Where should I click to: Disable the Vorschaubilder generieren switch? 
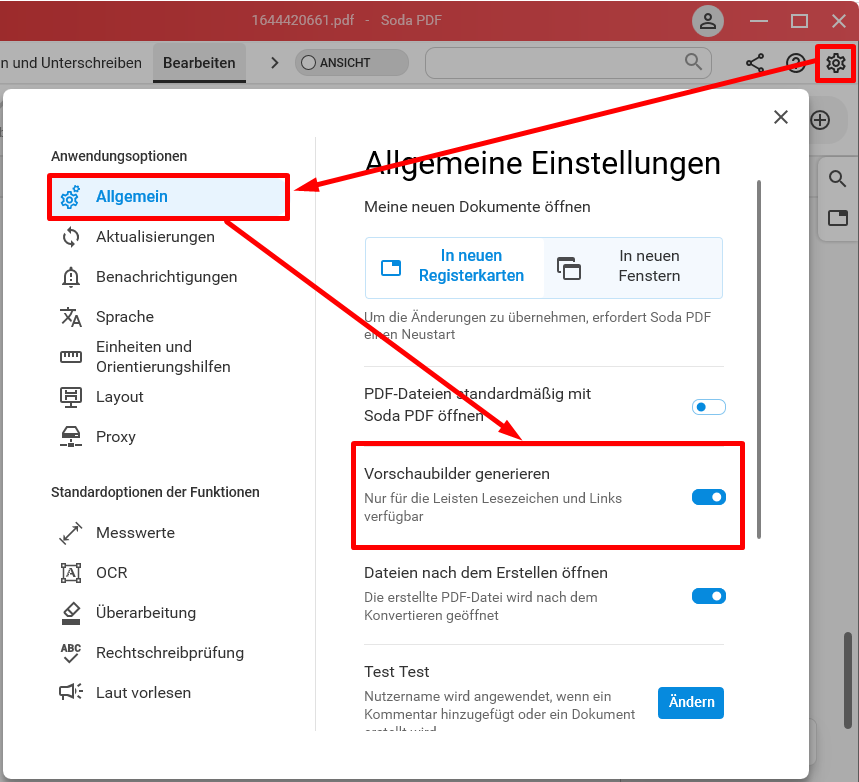click(x=708, y=497)
